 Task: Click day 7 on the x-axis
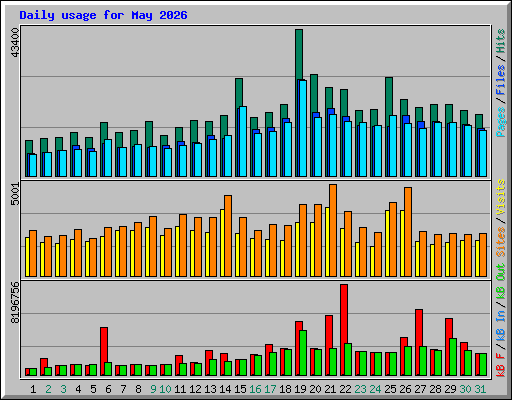pos(123,389)
